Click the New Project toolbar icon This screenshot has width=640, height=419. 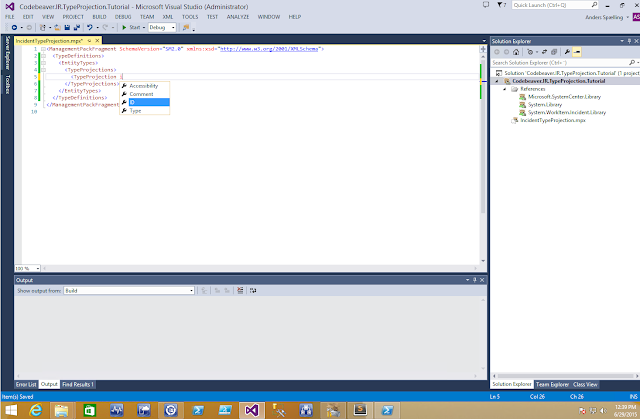tap(42, 27)
